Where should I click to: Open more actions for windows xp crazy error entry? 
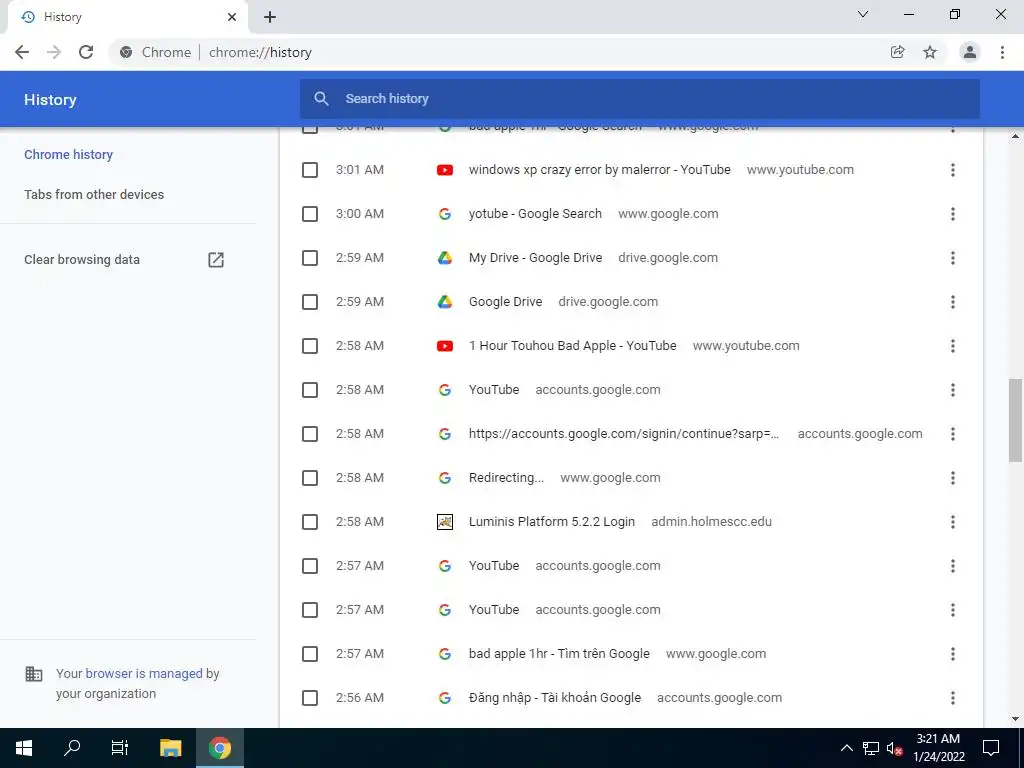tap(953, 170)
